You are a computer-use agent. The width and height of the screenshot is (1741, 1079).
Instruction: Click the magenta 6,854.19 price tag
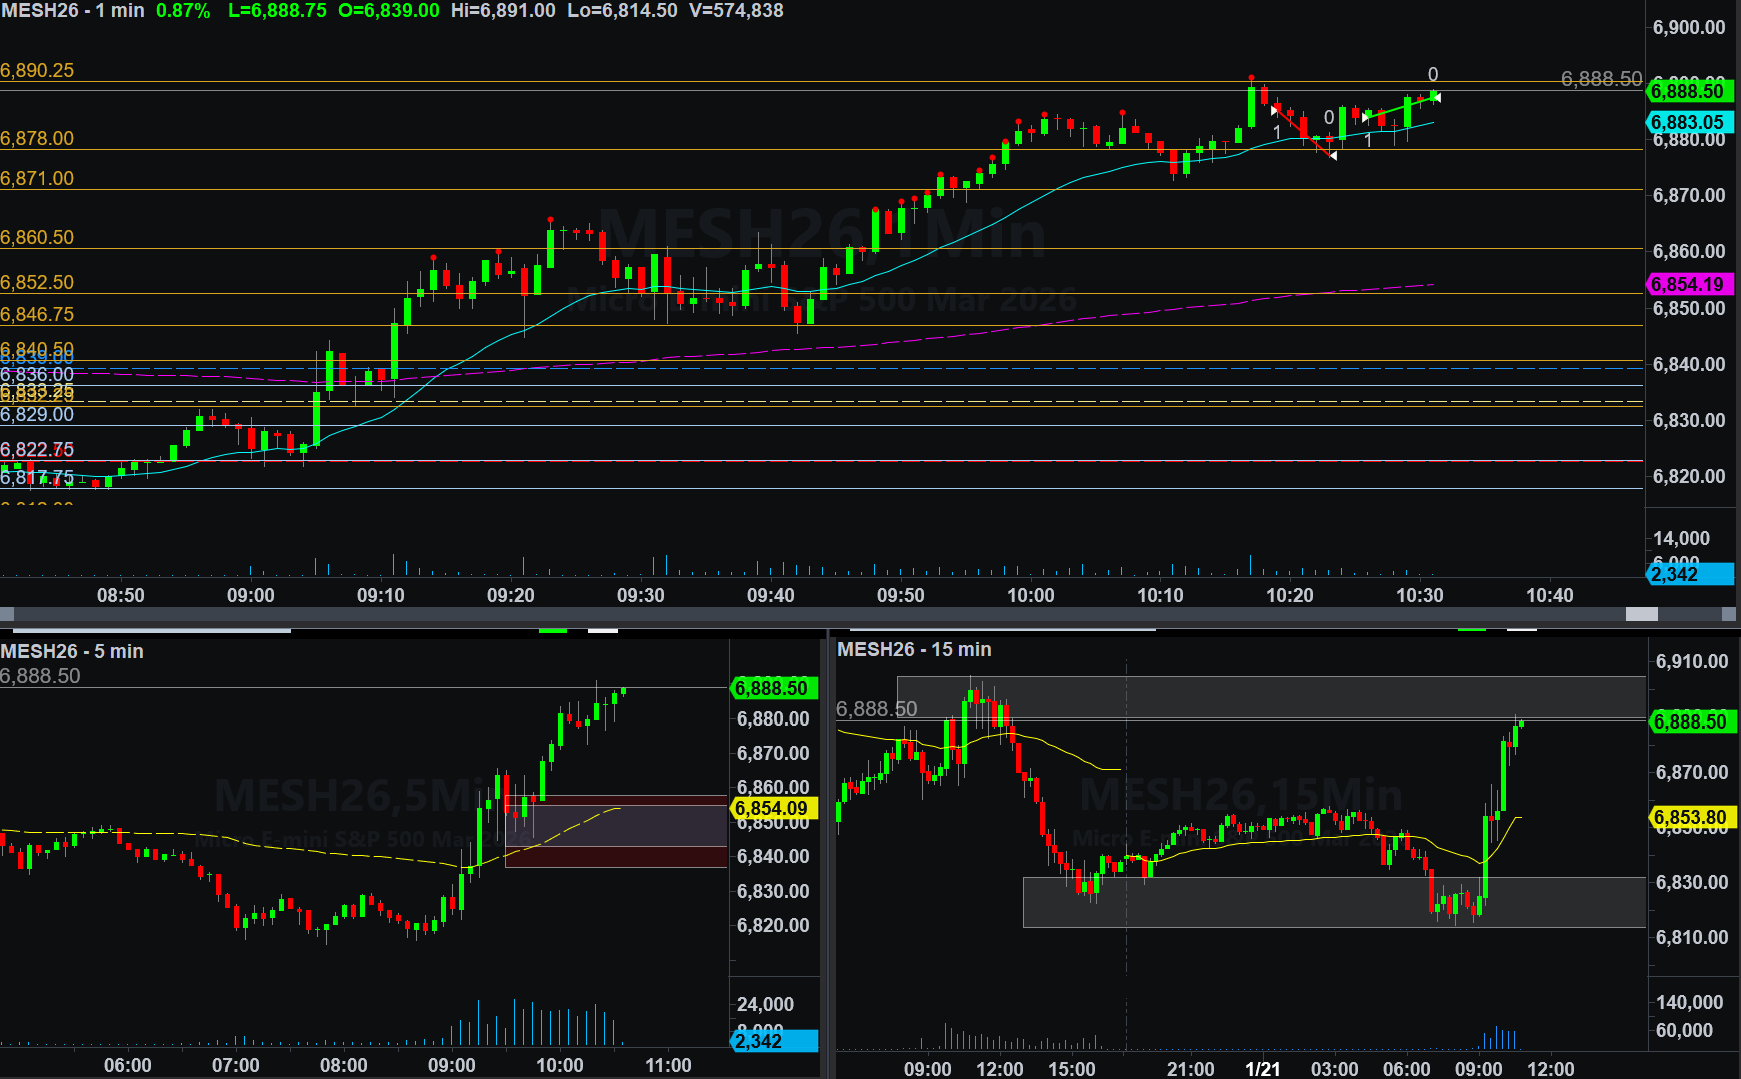point(1688,285)
